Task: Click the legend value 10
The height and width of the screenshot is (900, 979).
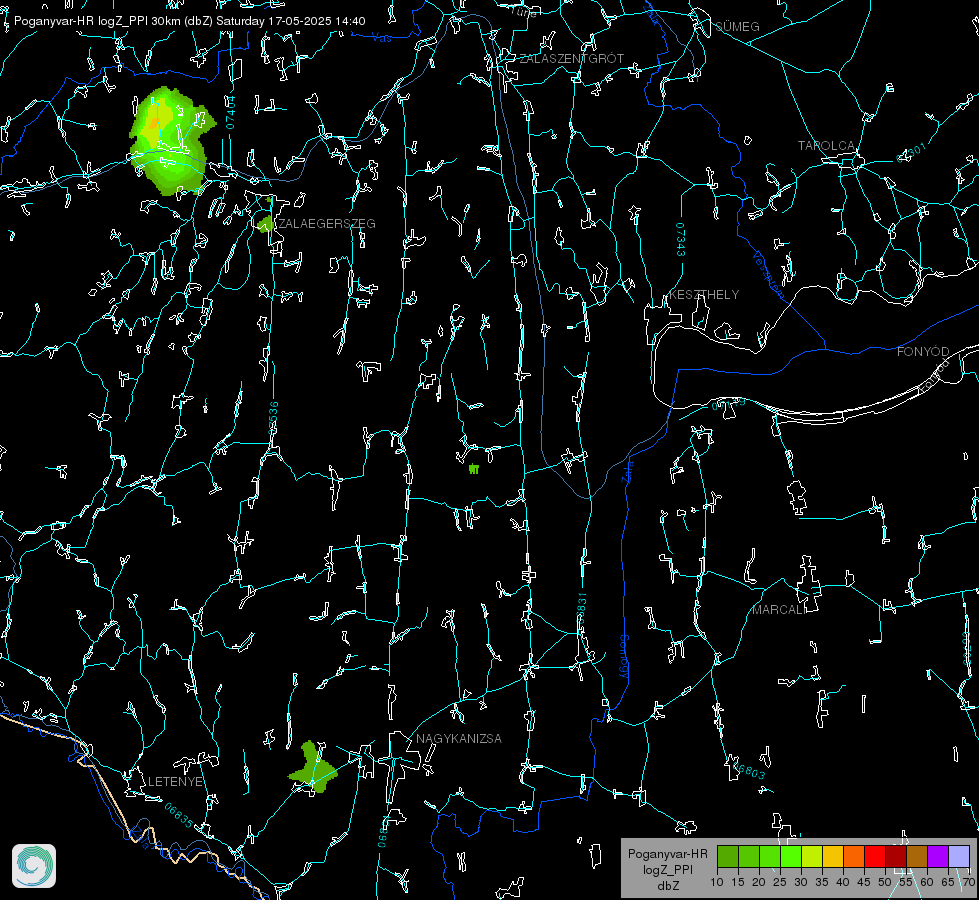Action: coord(717,883)
